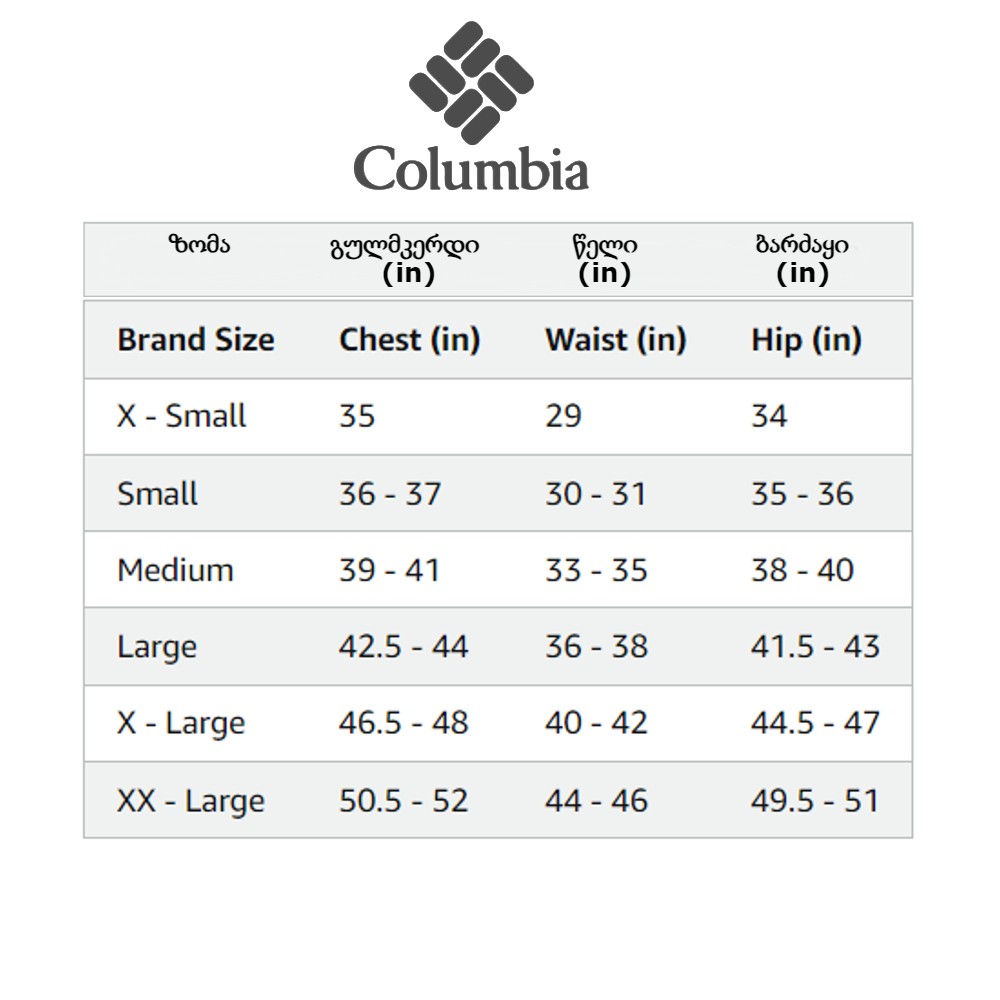
Task: Select the Waist (in) column header
Action: coord(615,340)
